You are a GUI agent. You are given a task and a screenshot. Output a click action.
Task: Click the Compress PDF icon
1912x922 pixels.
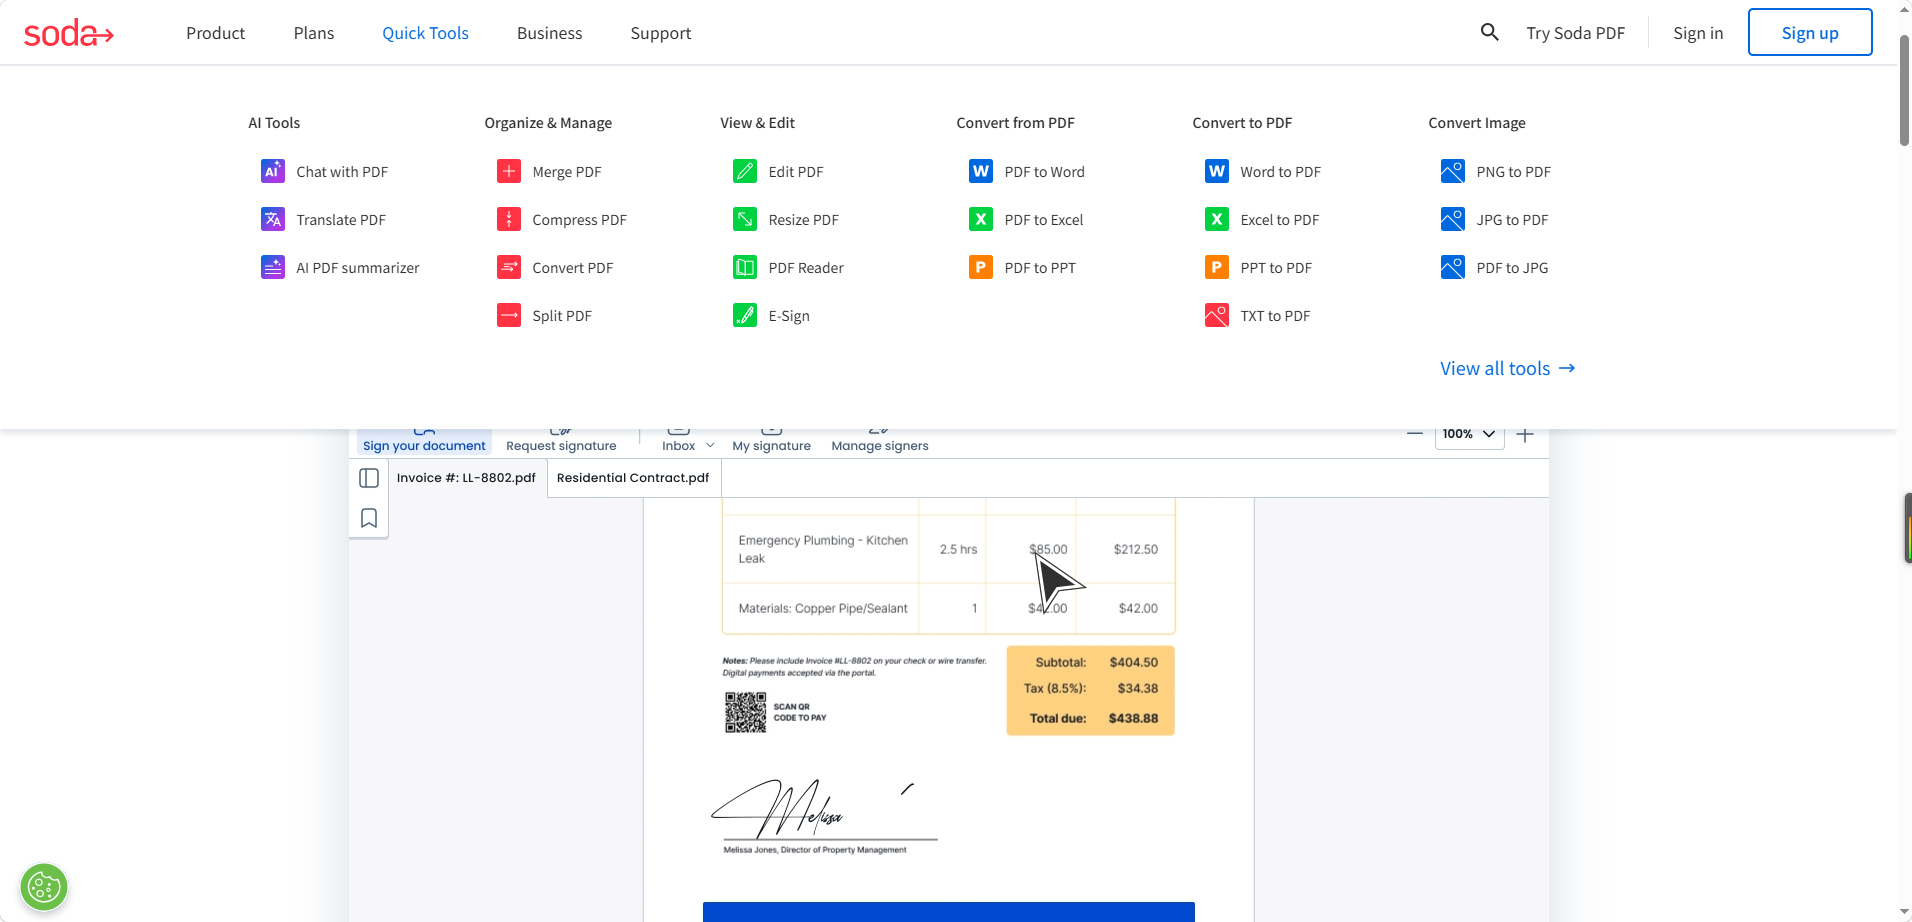click(509, 219)
